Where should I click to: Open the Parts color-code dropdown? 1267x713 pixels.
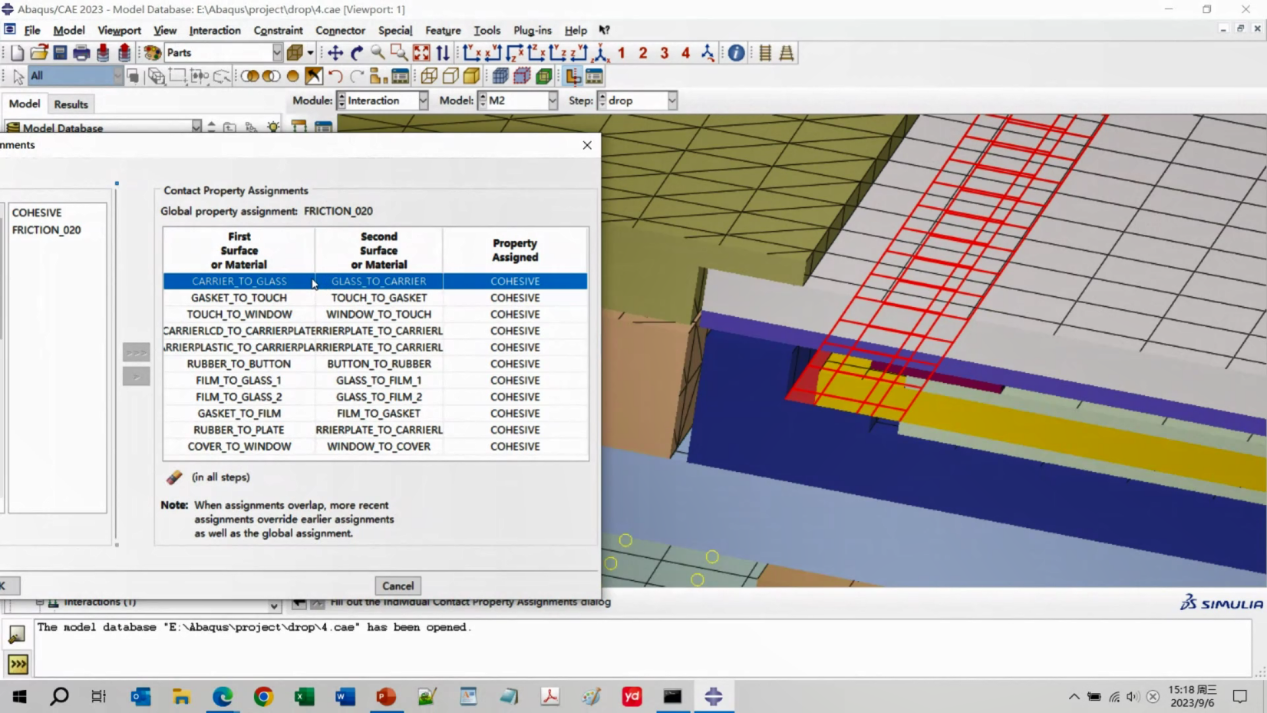(278, 53)
